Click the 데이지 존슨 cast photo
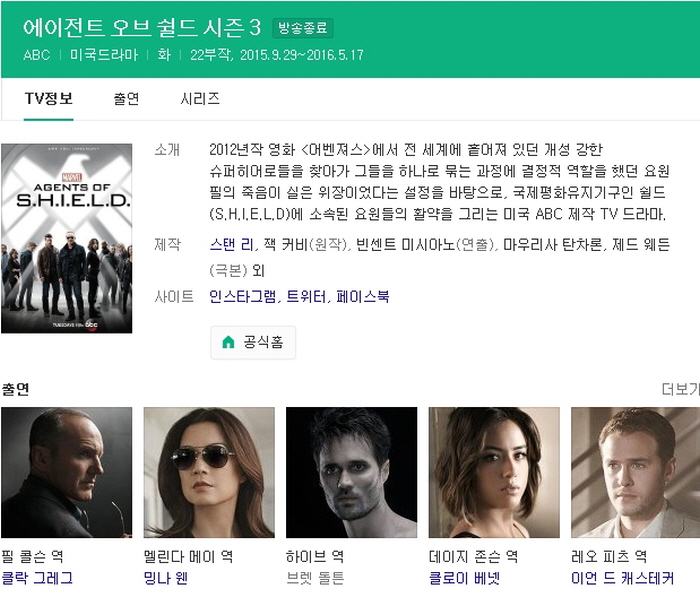 tap(494, 472)
